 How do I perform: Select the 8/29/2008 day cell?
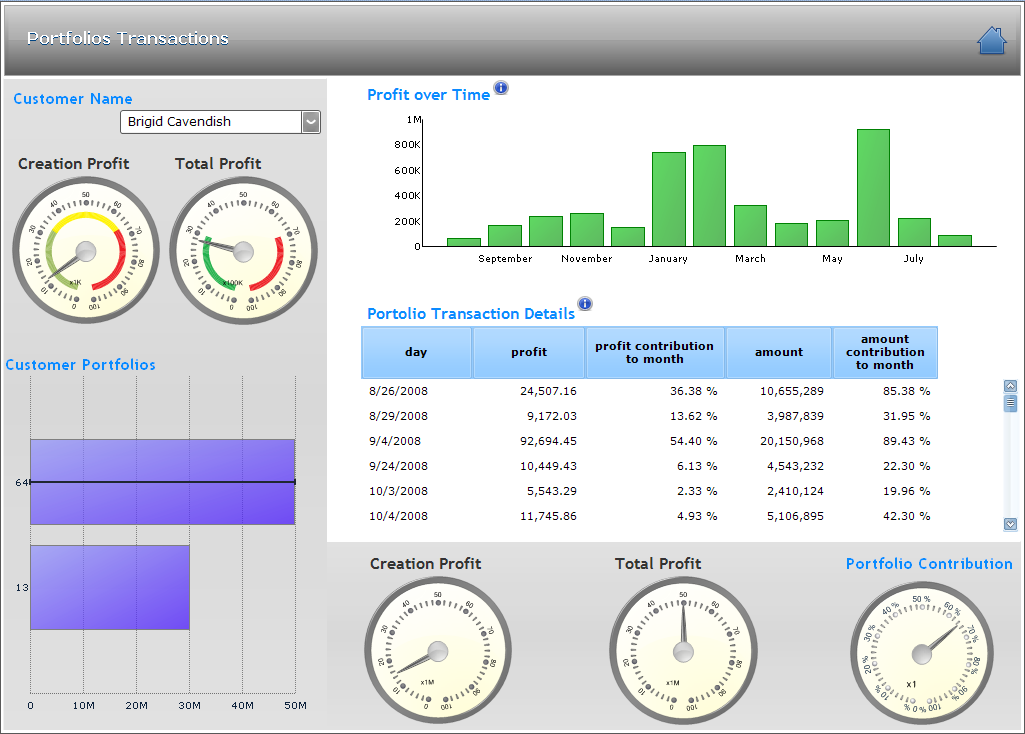(x=398, y=416)
